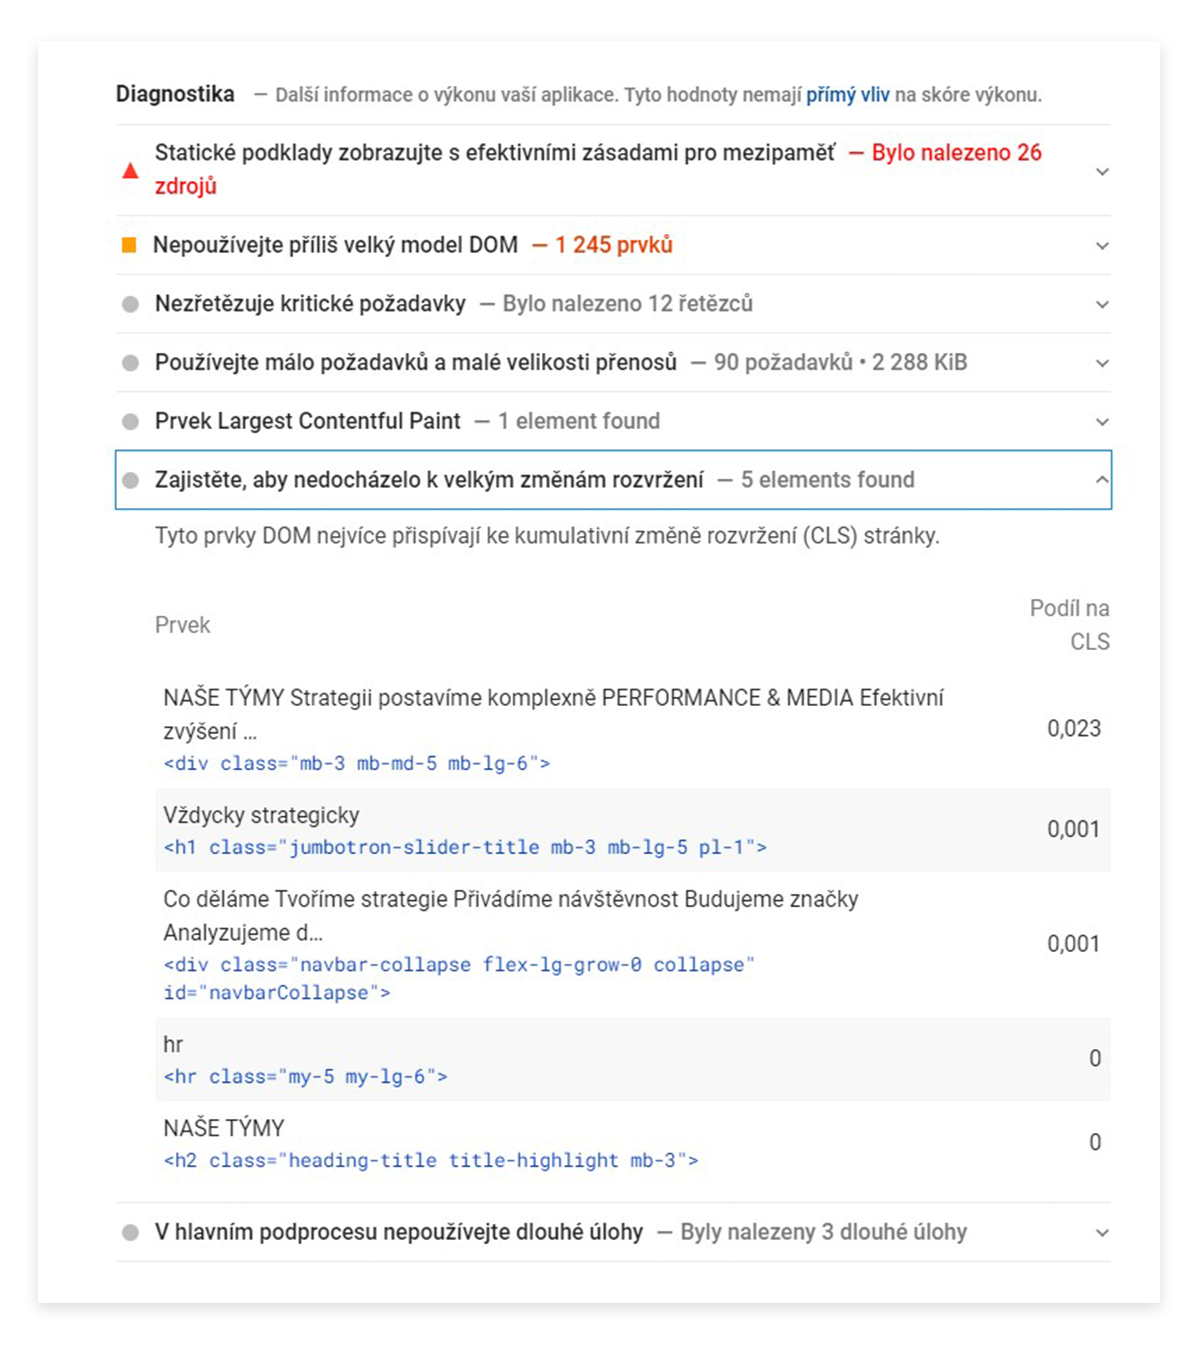
Task: Click gray circle icon beside Nezřetězuje kritické požadavky
Action: tap(130, 304)
